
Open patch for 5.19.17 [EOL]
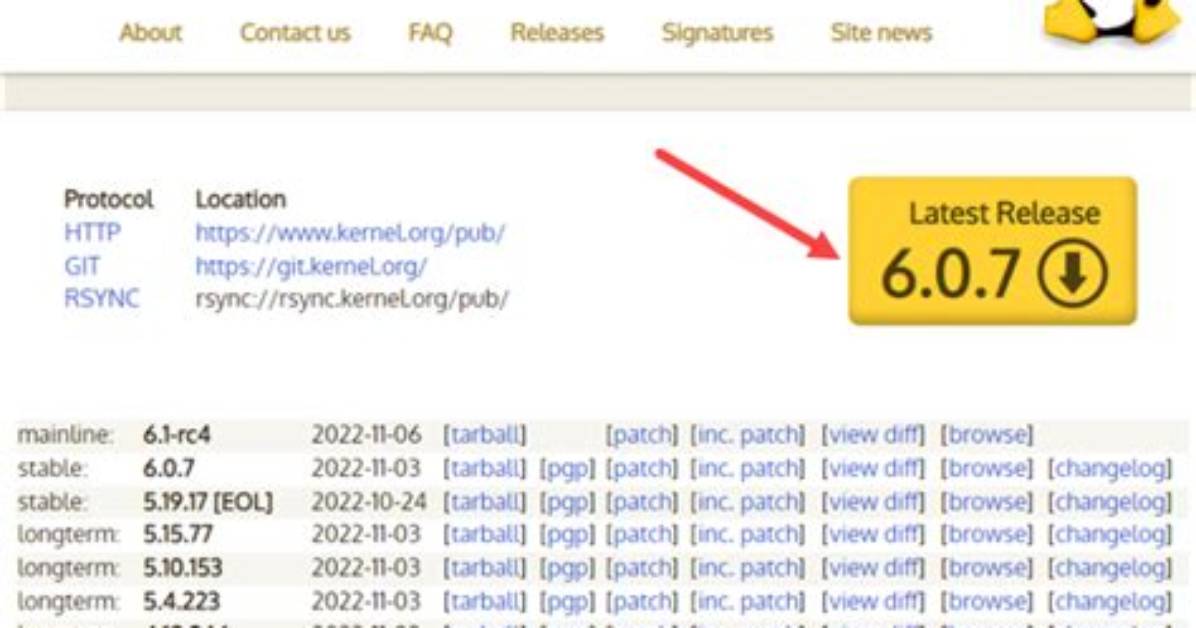(641, 501)
